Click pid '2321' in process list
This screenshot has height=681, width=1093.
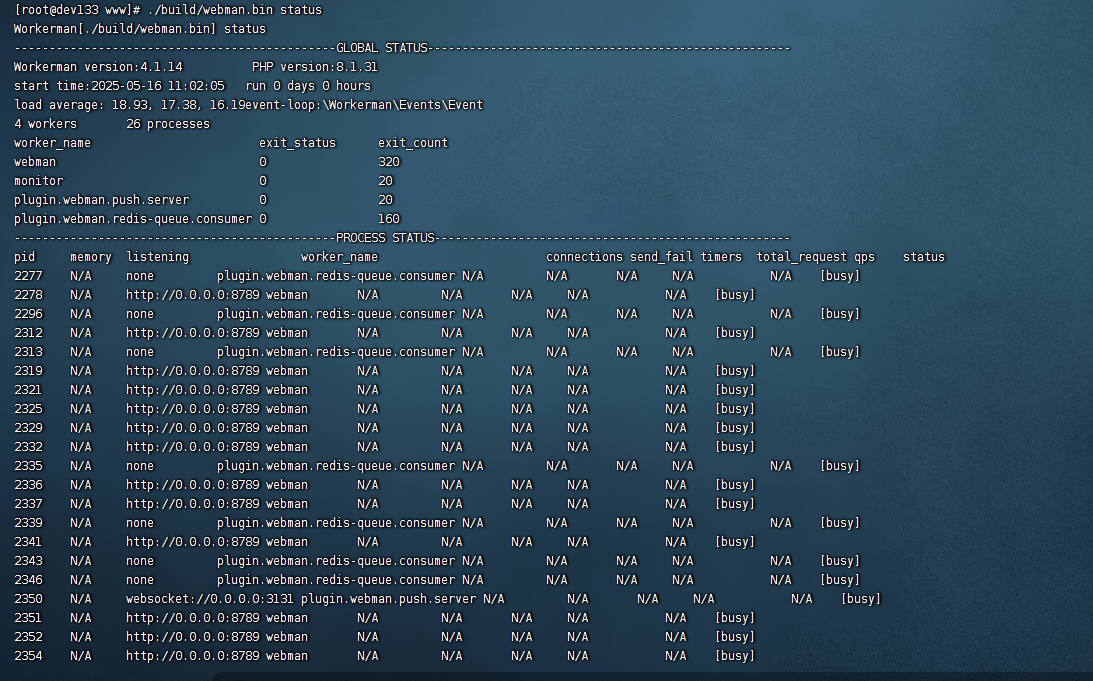pyautogui.click(x=28, y=390)
